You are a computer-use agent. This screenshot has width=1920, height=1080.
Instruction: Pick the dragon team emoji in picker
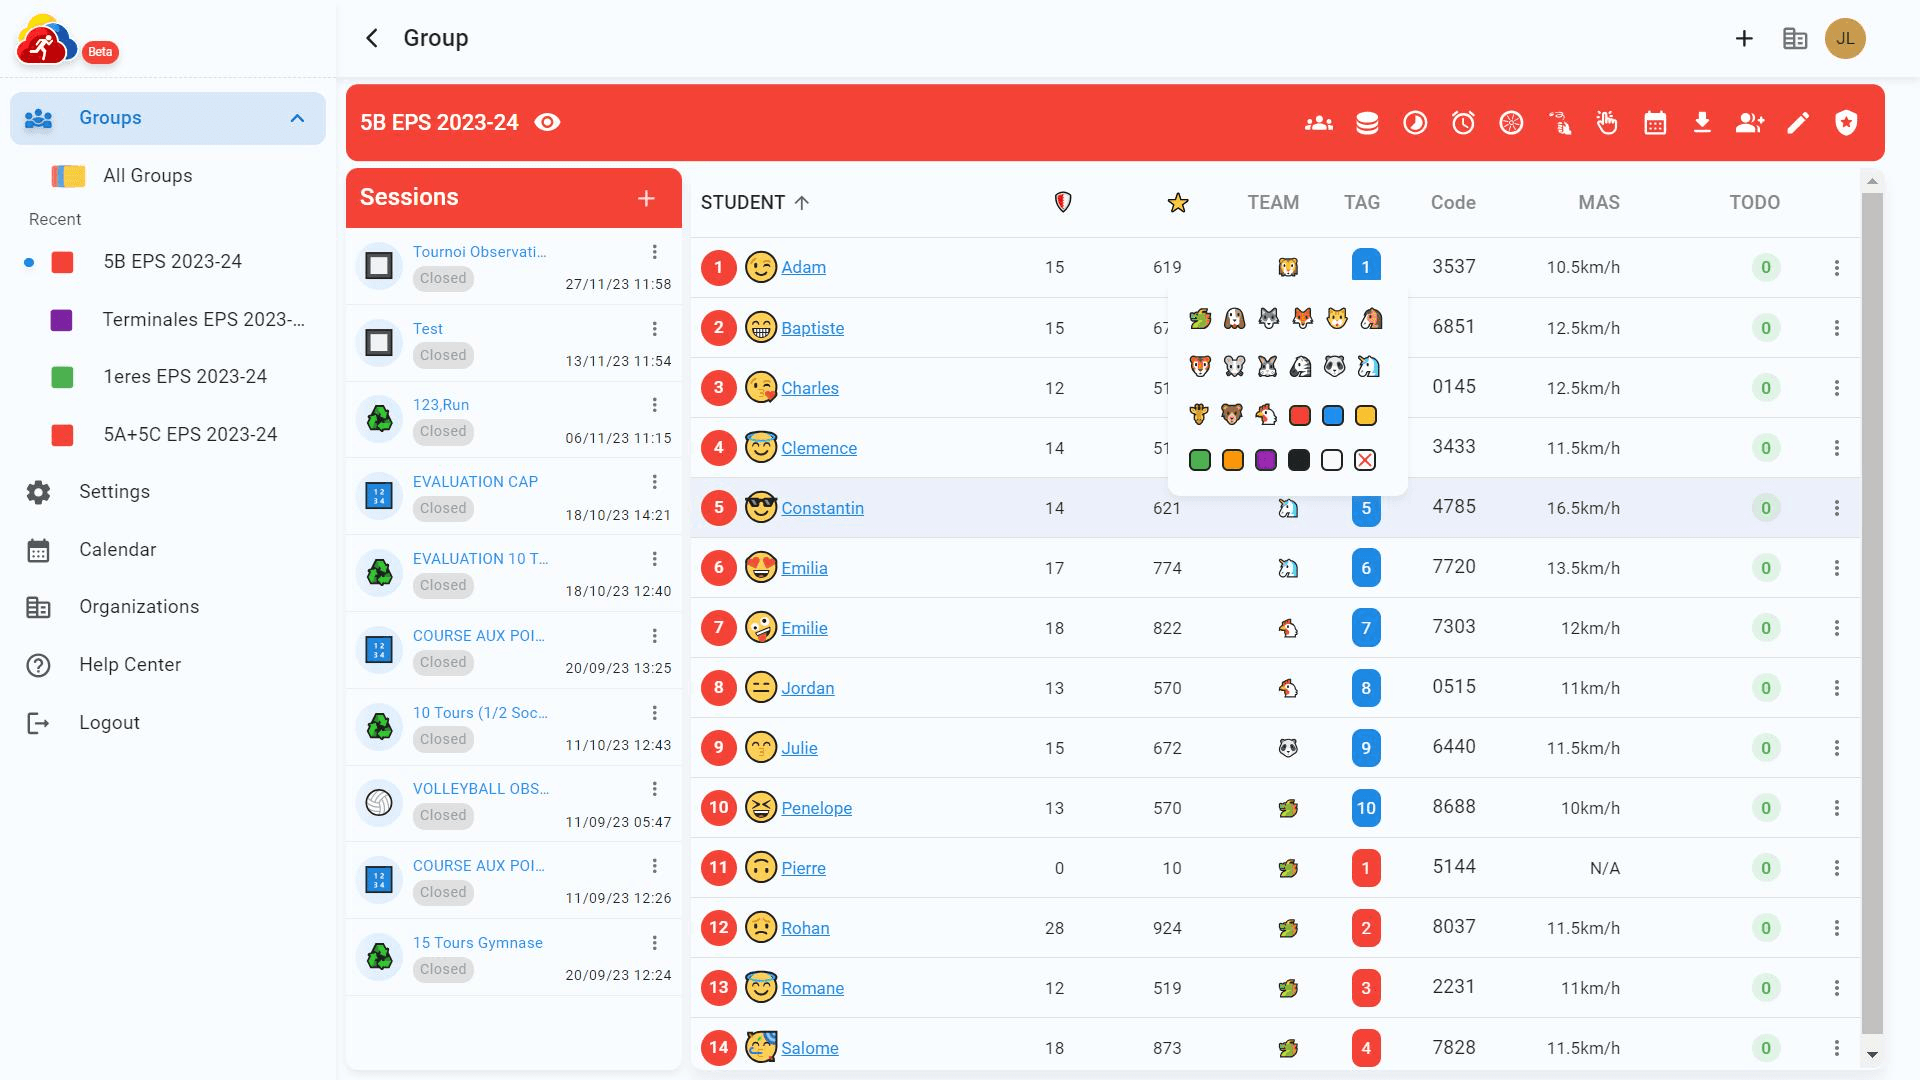[x=1200, y=319]
